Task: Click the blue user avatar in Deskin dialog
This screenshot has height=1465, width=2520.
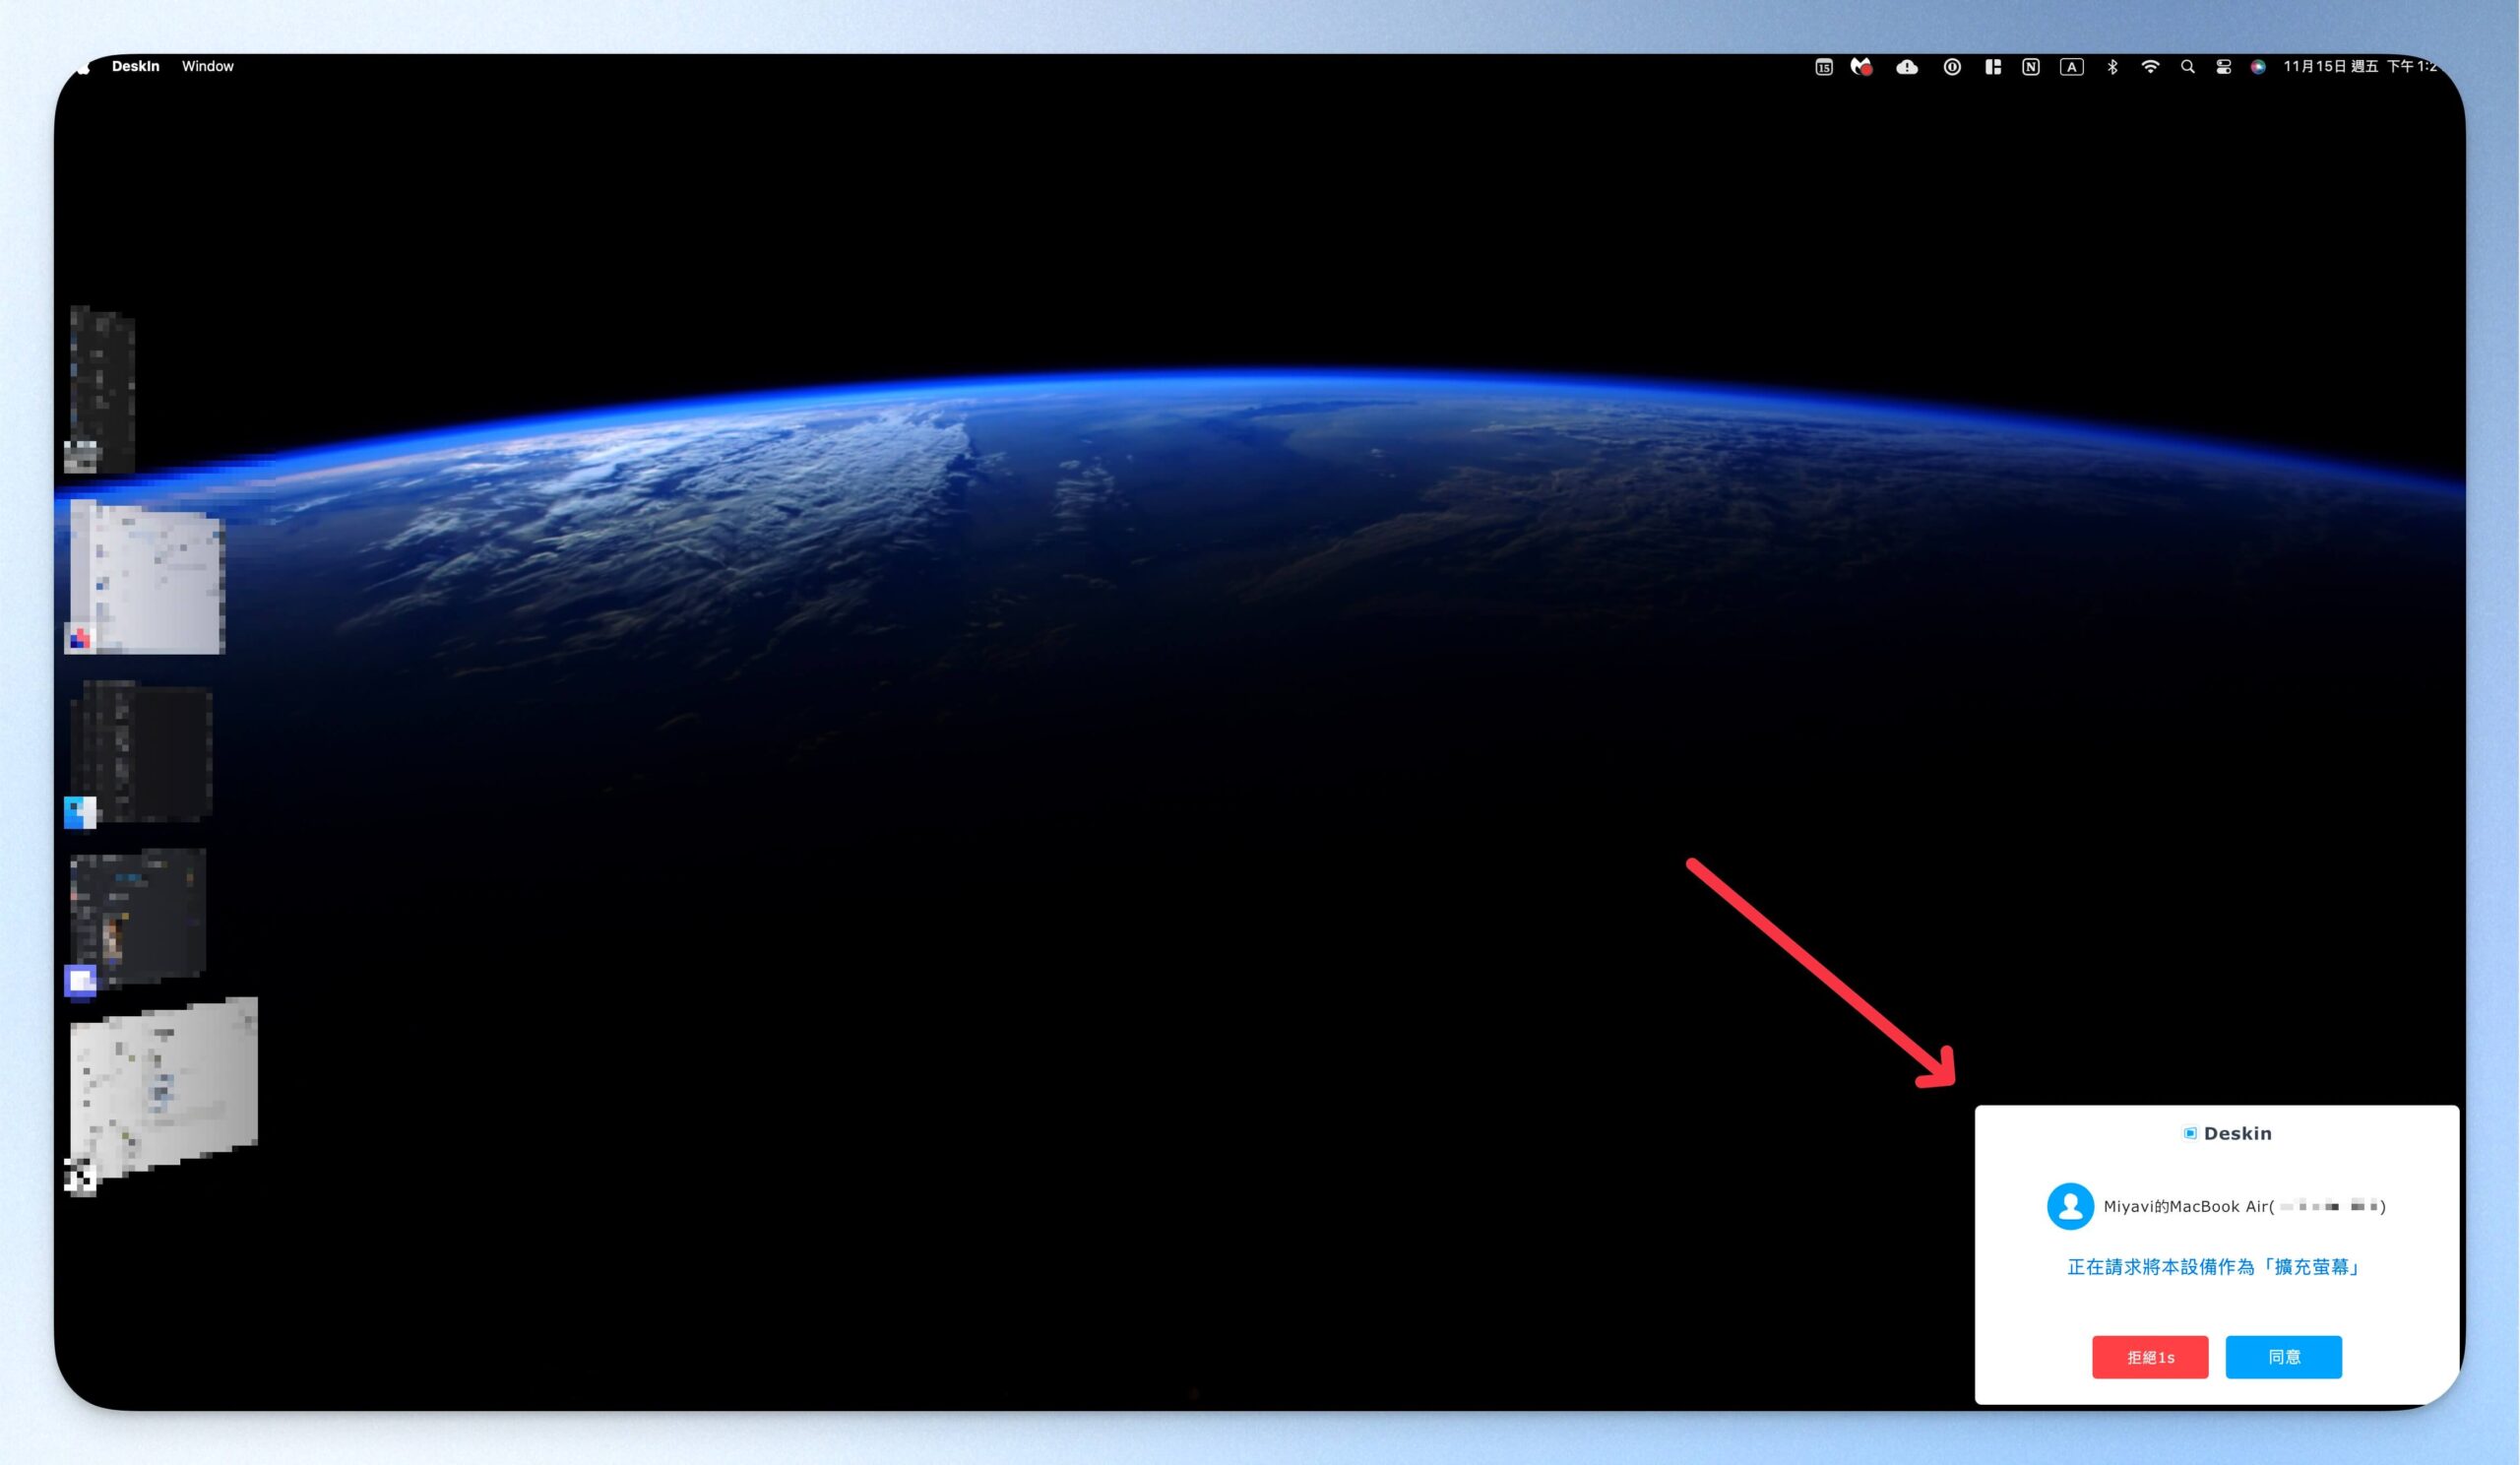Action: tap(2070, 1206)
